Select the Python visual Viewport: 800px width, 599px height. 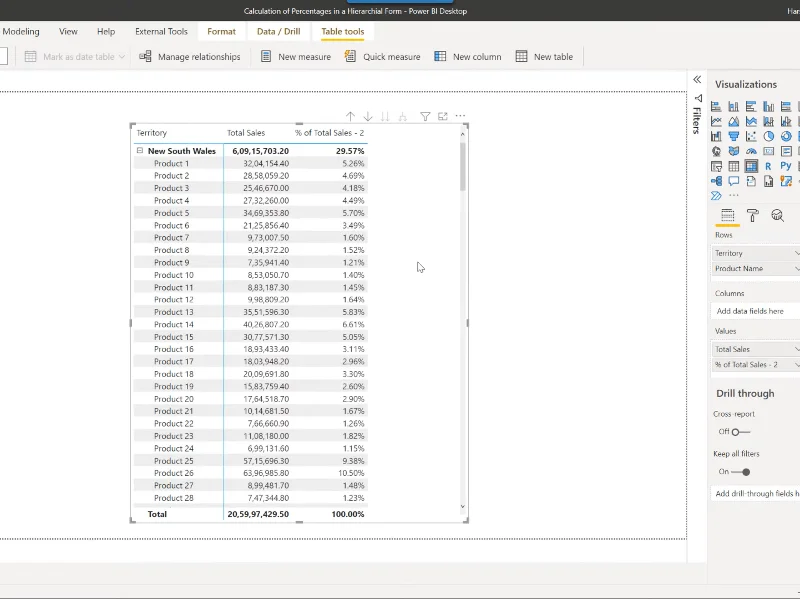786,166
